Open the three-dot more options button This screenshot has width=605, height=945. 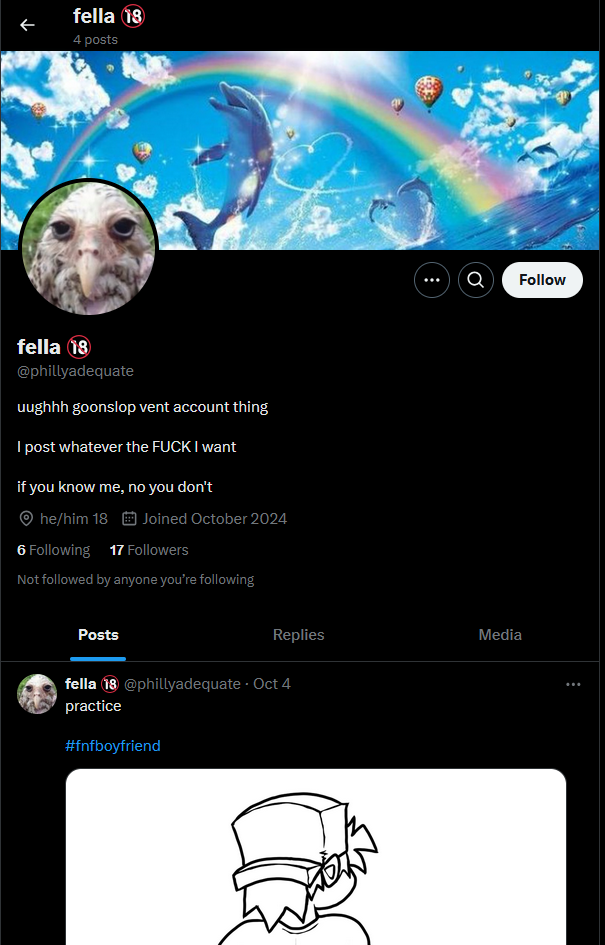[x=431, y=280]
